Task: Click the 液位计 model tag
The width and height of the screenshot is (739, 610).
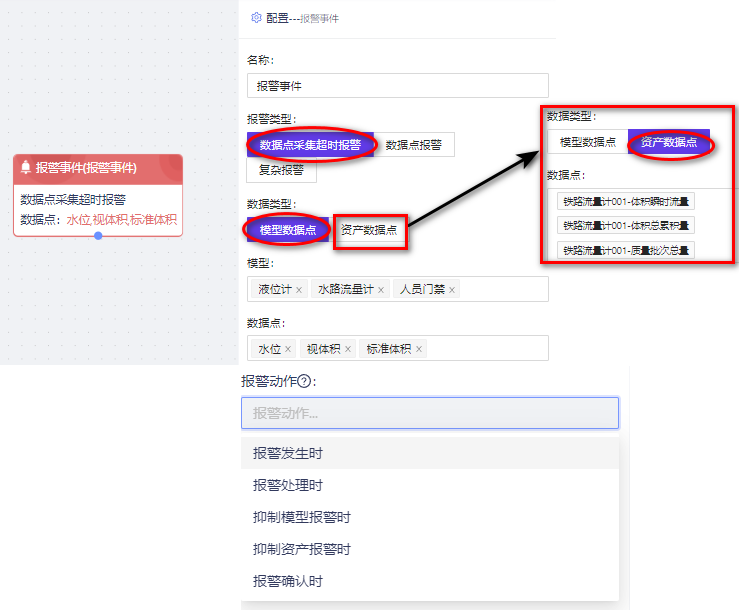Action: point(279,289)
